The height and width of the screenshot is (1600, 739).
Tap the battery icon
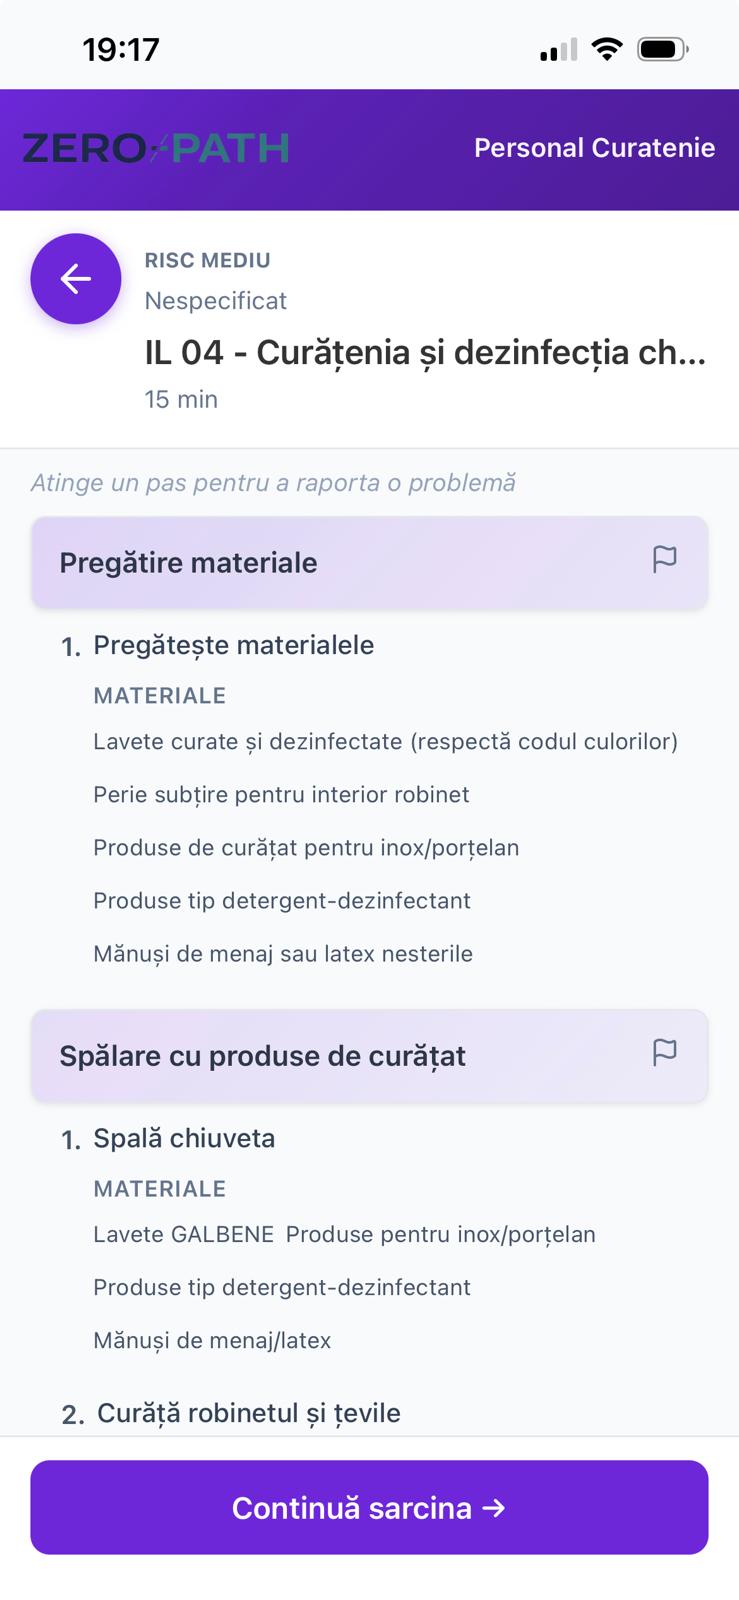point(661,46)
